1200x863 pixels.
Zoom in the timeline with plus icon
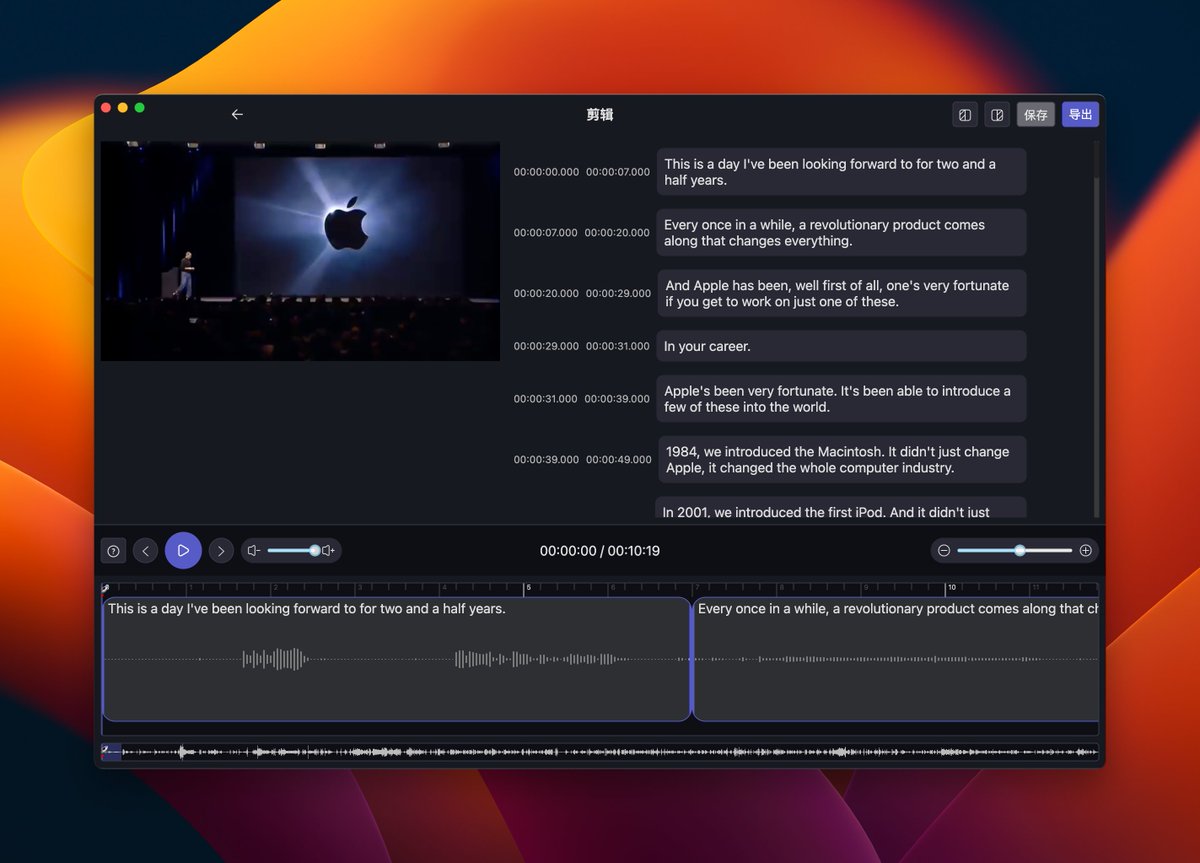(x=1086, y=551)
